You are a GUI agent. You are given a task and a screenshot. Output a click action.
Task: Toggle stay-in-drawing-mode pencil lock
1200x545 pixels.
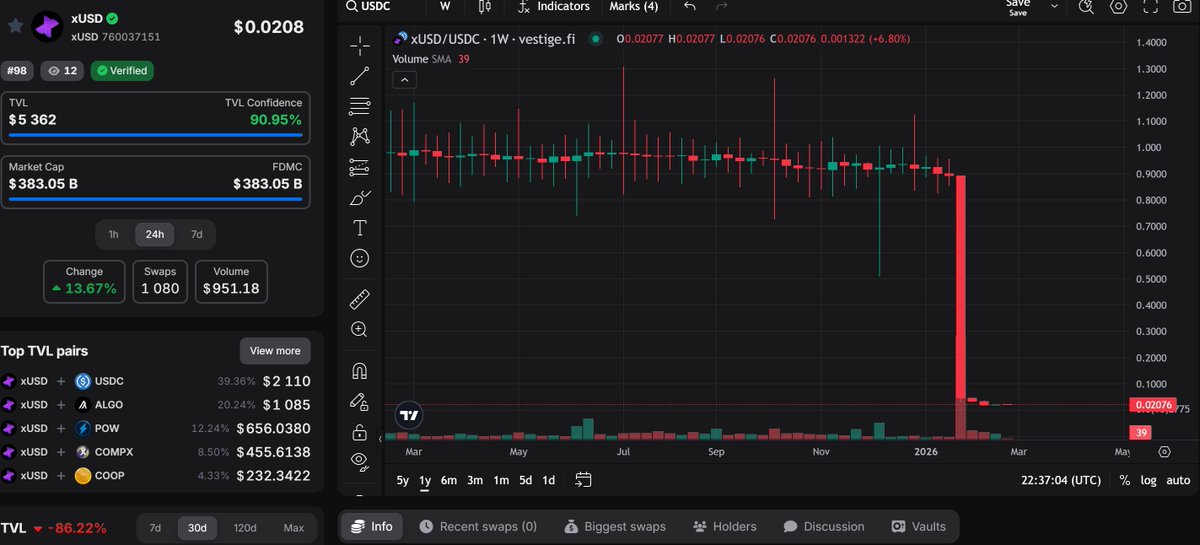pyautogui.click(x=360, y=402)
